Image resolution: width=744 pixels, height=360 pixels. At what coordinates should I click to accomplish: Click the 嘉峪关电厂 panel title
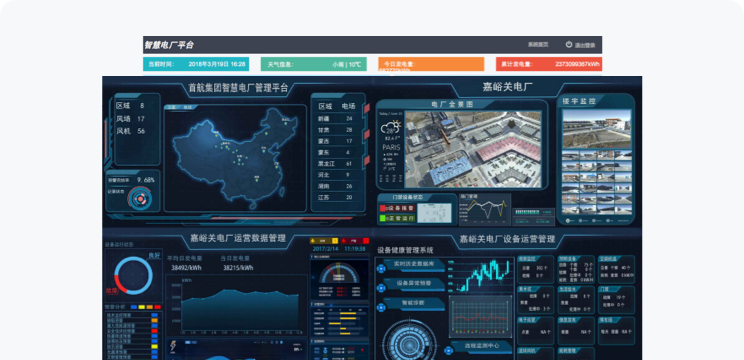[x=507, y=87]
